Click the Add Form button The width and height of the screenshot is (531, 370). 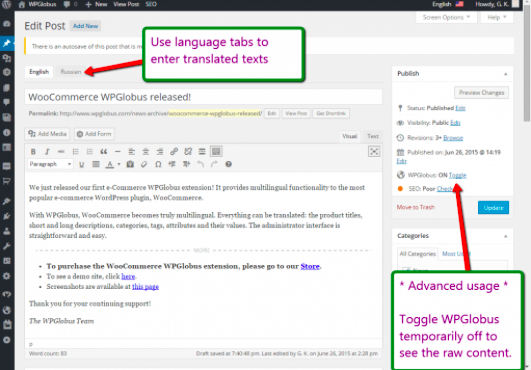pyautogui.click(x=94, y=134)
